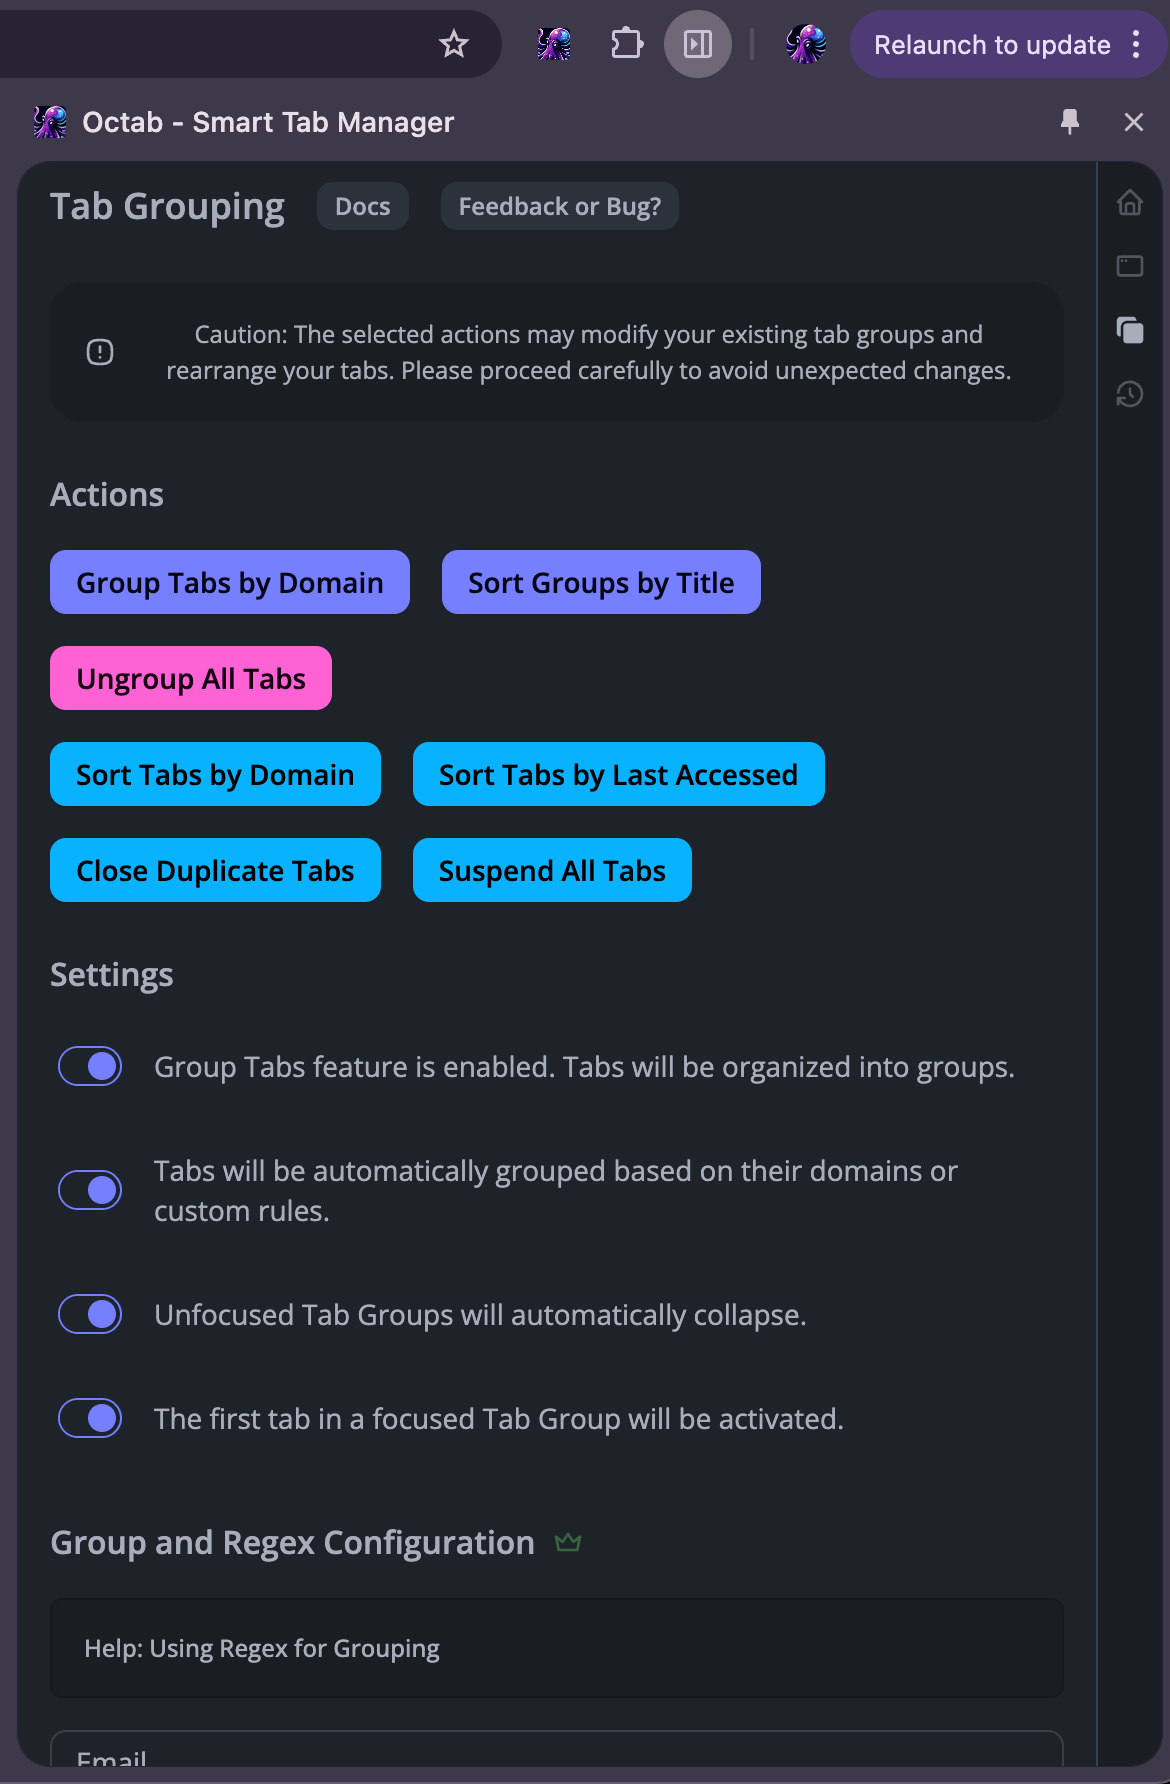Toggle the side panel icon
1170x1784 pixels.
pos(697,43)
